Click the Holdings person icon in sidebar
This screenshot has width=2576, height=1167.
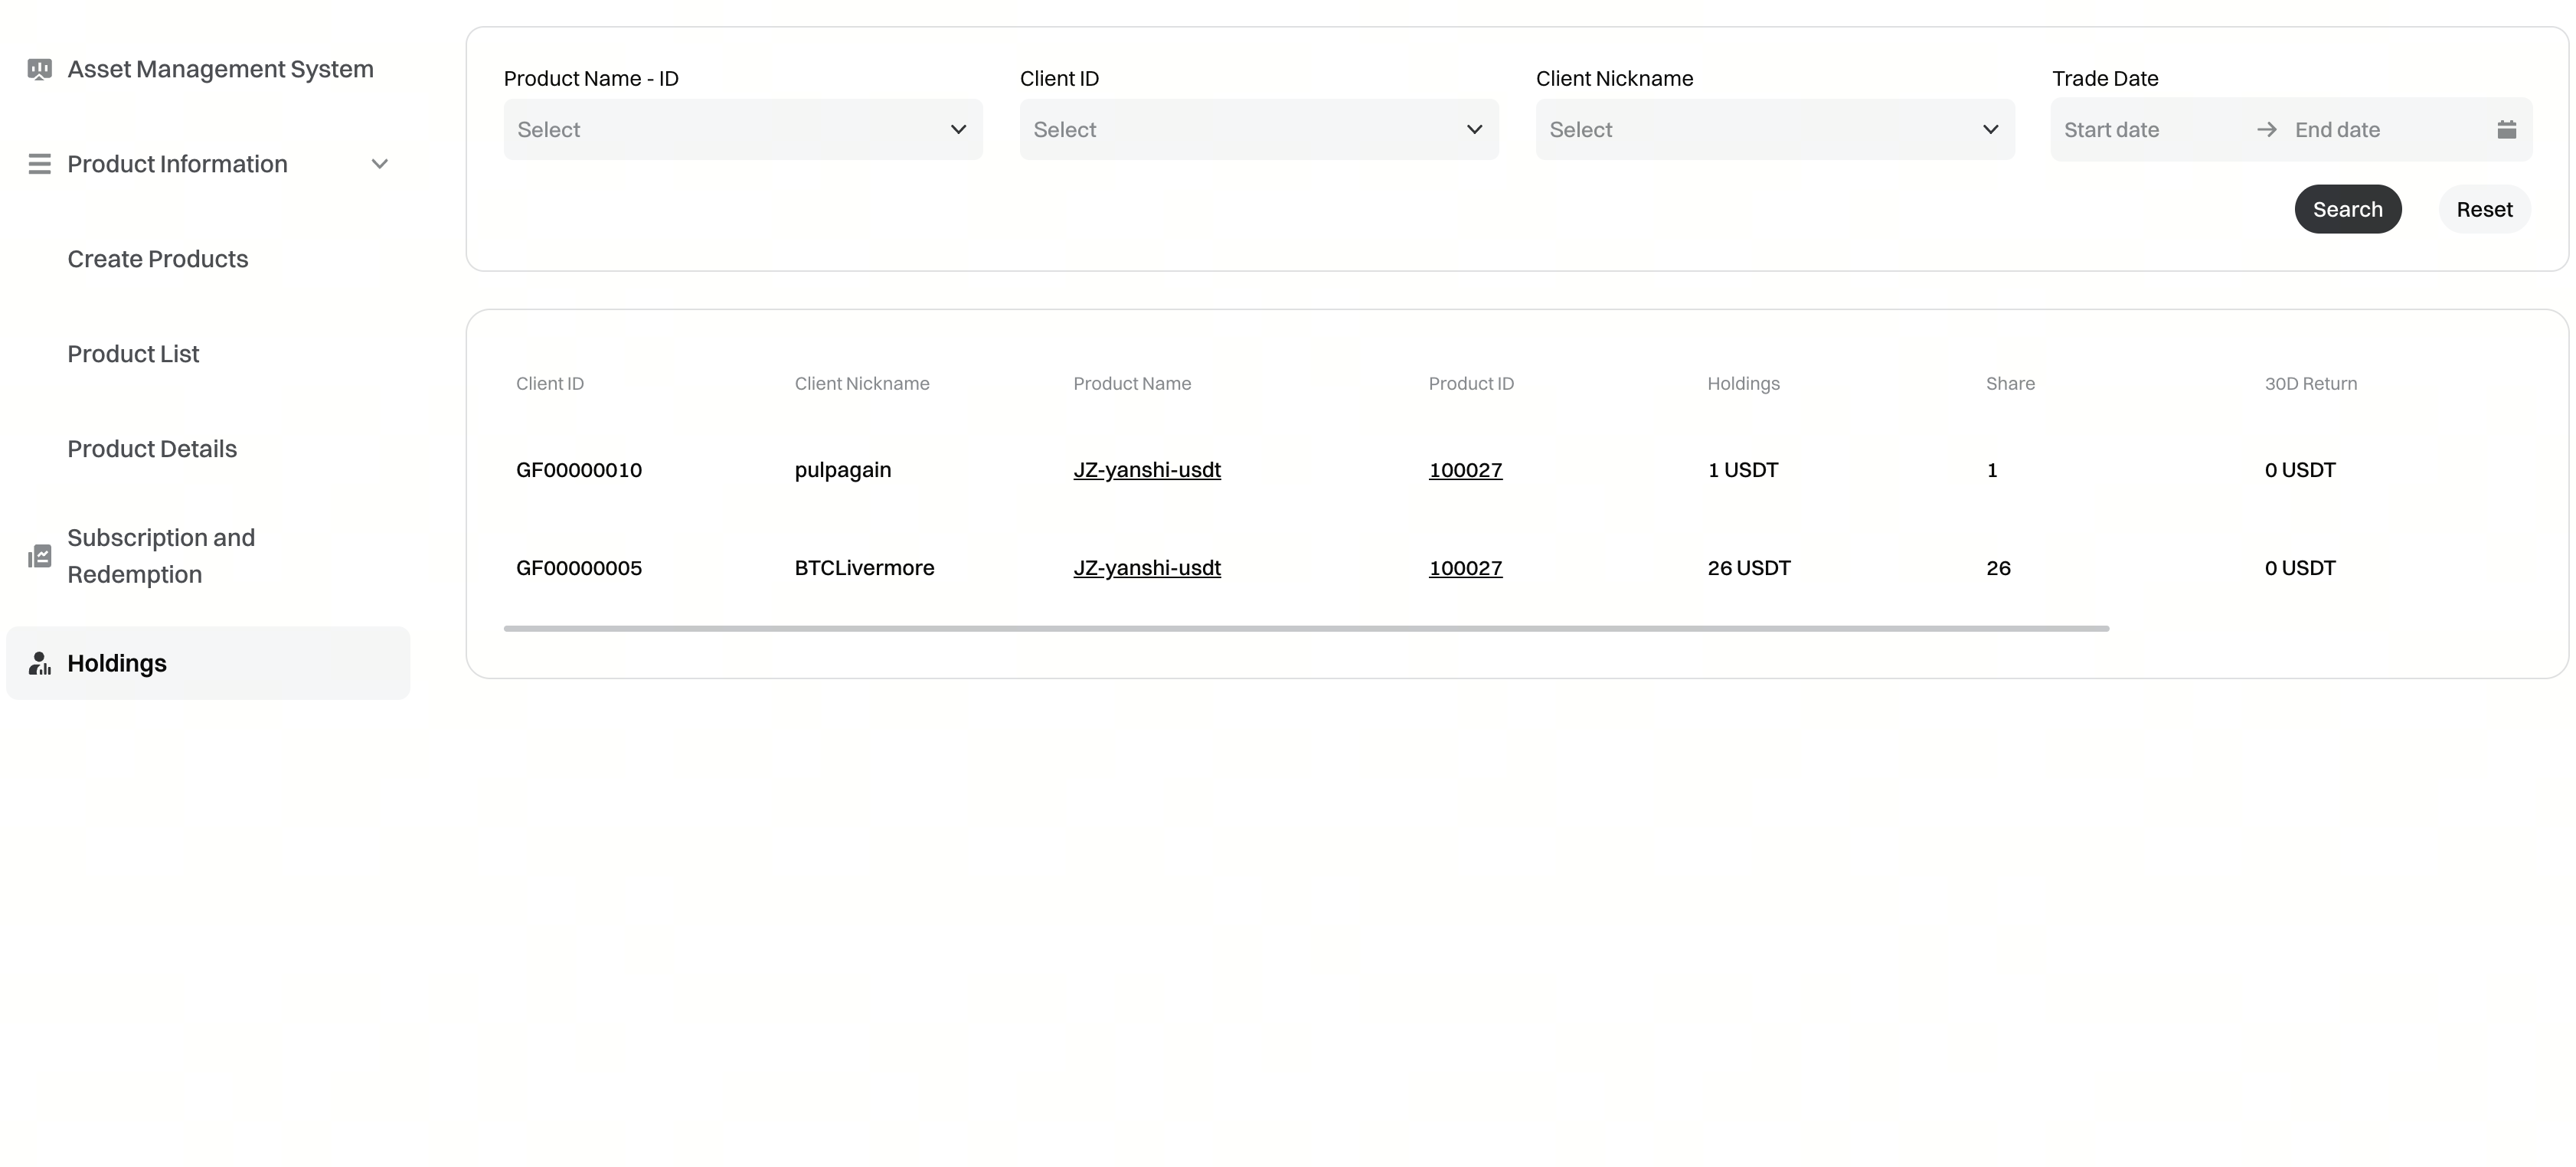coord(39,664)
